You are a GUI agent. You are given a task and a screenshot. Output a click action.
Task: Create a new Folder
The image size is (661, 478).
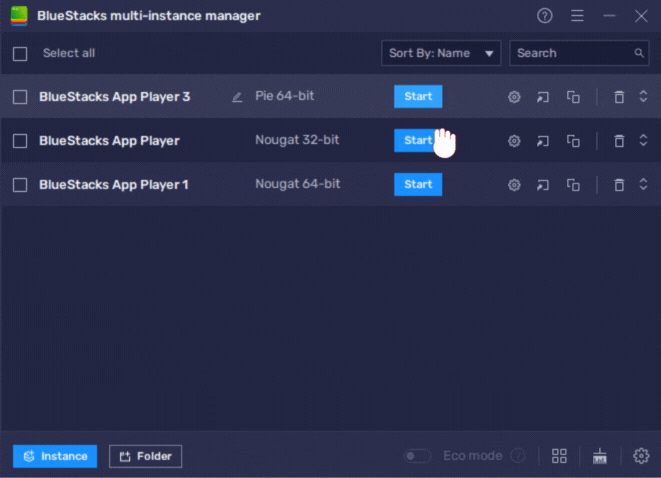click(145, 456)
